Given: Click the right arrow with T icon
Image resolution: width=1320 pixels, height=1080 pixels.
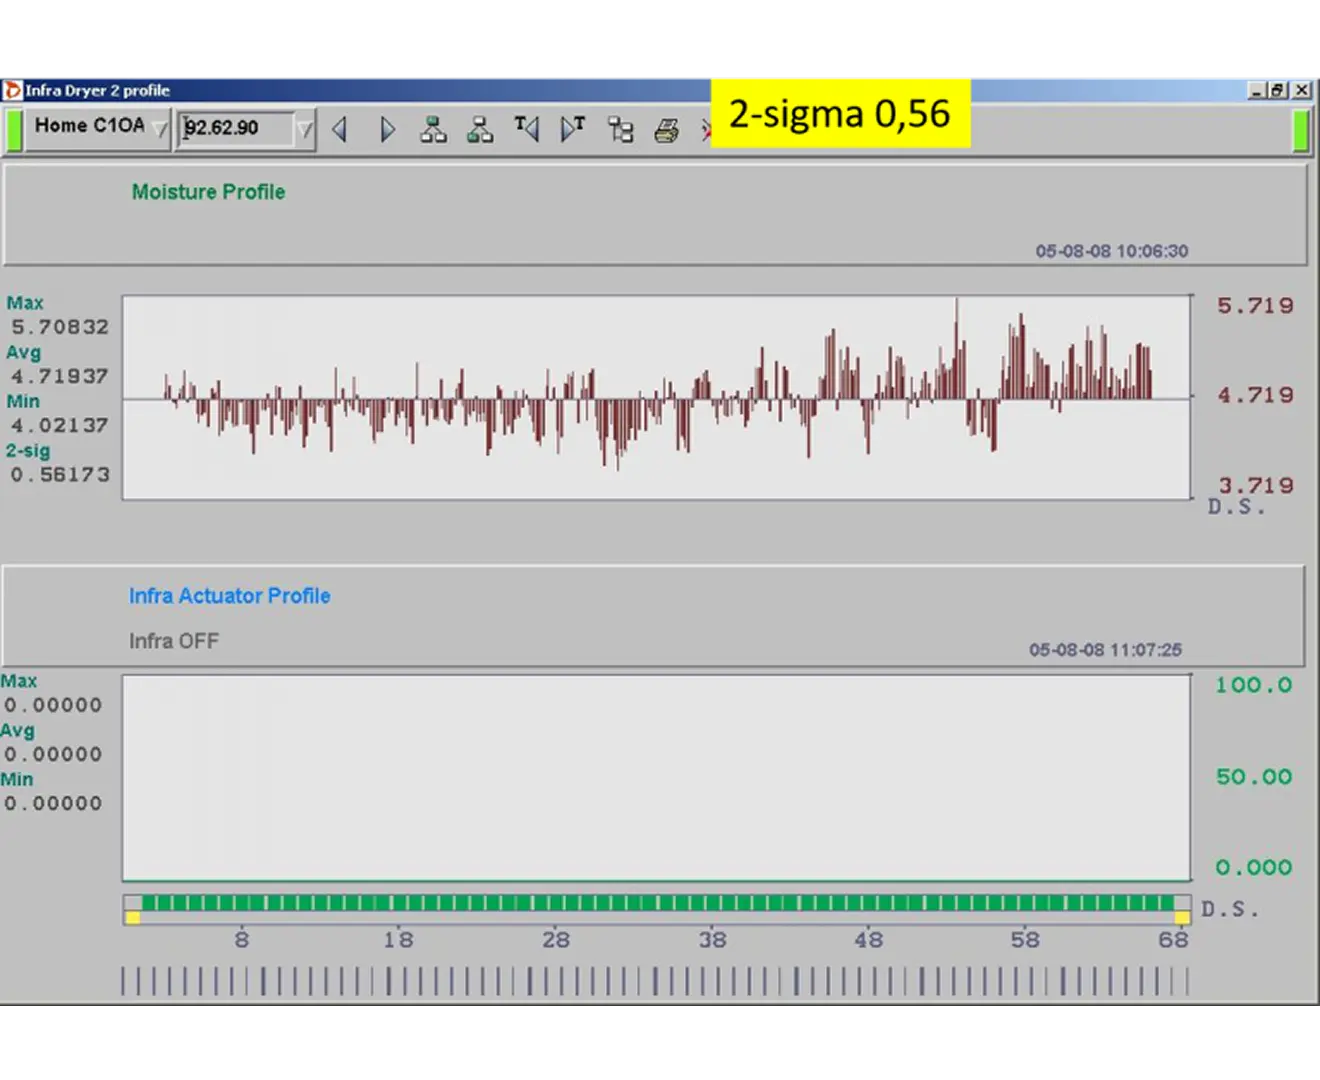Looking at the screenshot, I should pos(573,129).
